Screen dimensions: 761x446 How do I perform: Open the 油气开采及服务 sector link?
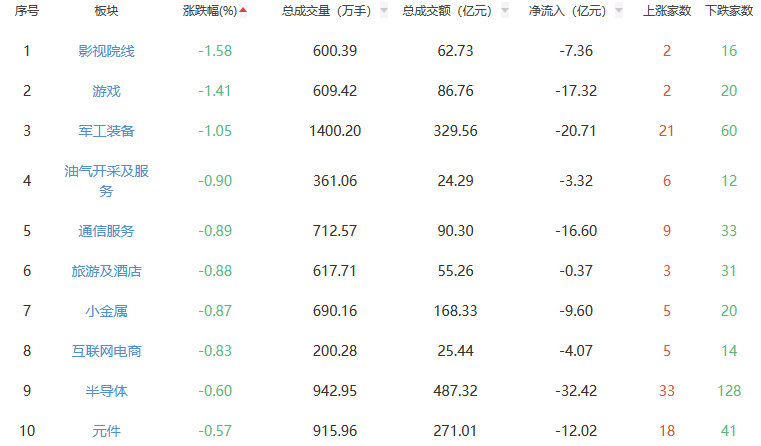[x=106, y=181]
